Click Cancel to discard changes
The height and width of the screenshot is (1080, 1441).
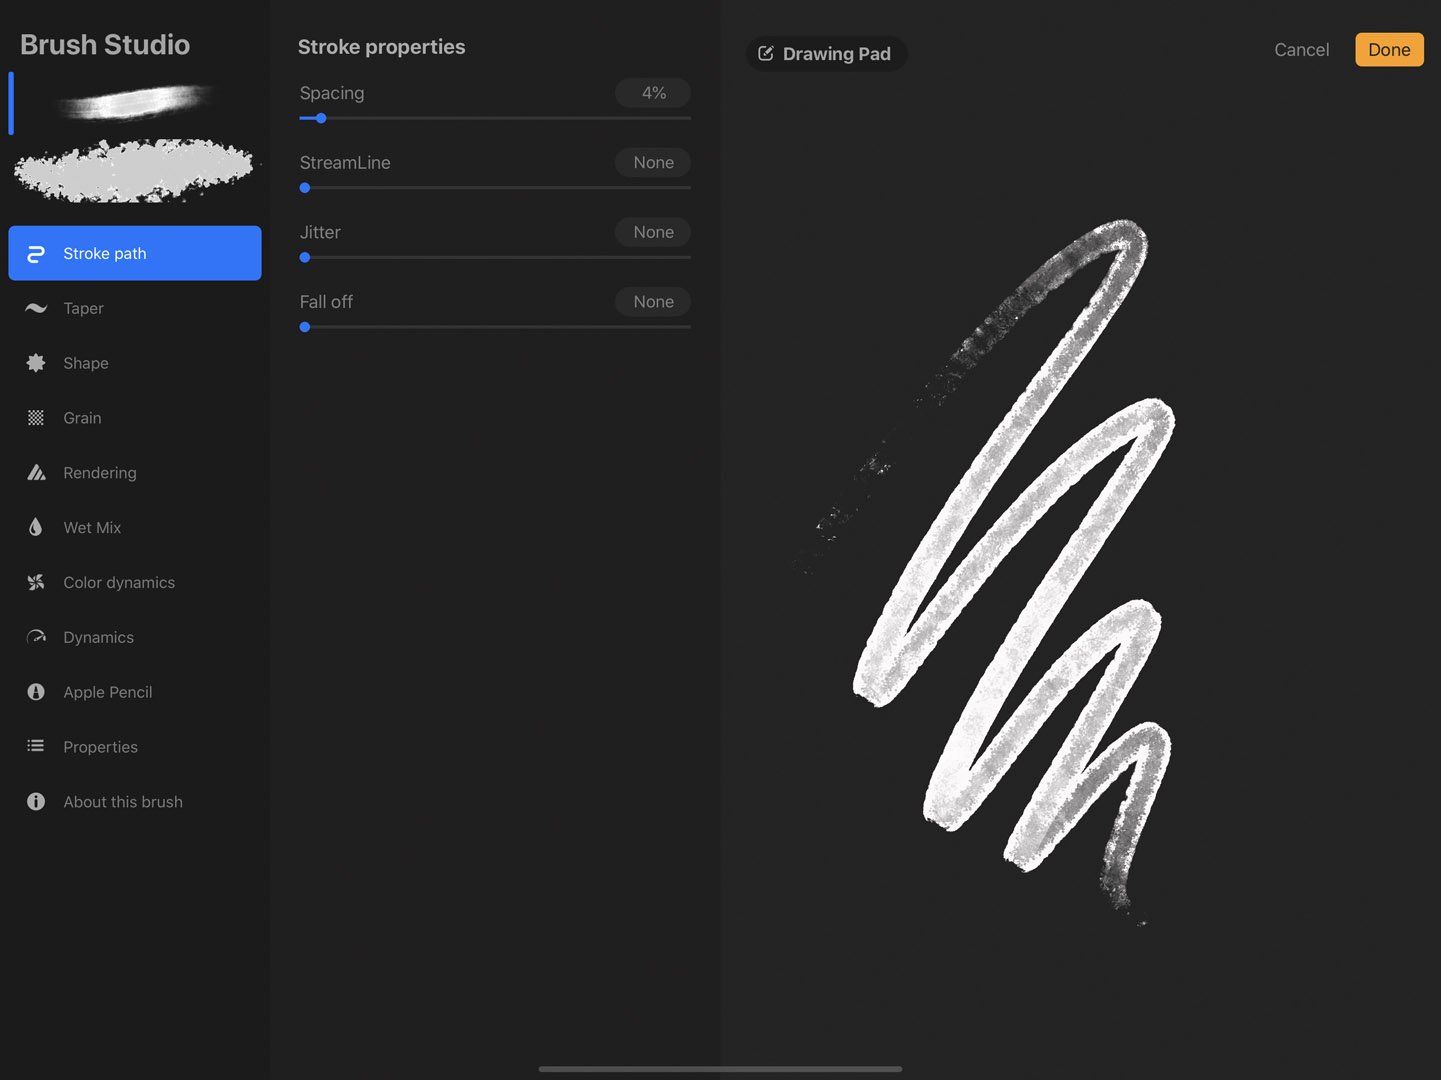(x=1301, y=49)
